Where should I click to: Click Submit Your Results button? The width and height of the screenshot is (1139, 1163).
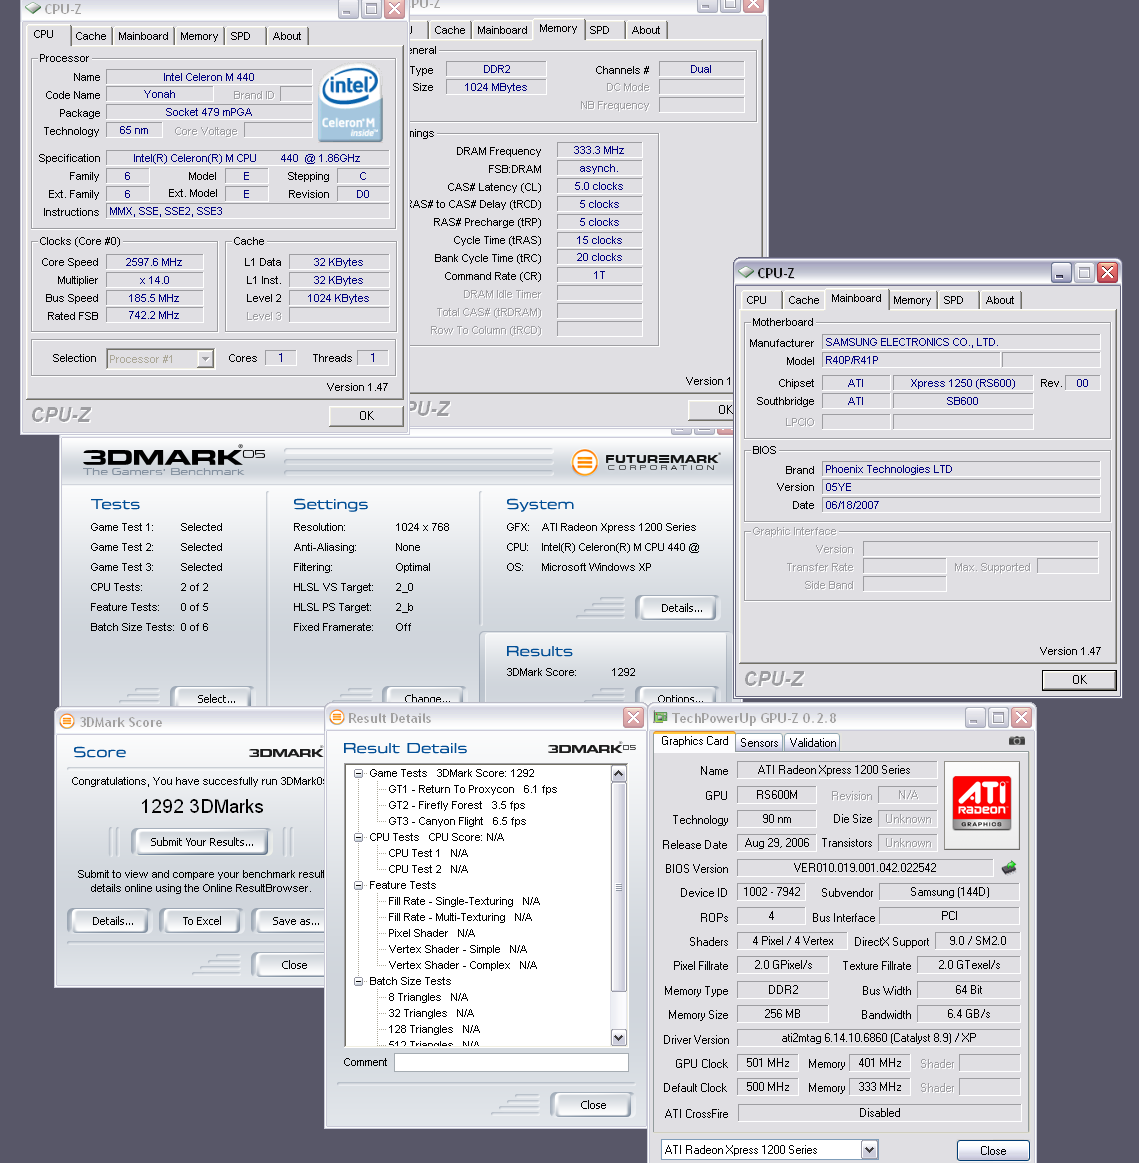(x=202, y=842)
